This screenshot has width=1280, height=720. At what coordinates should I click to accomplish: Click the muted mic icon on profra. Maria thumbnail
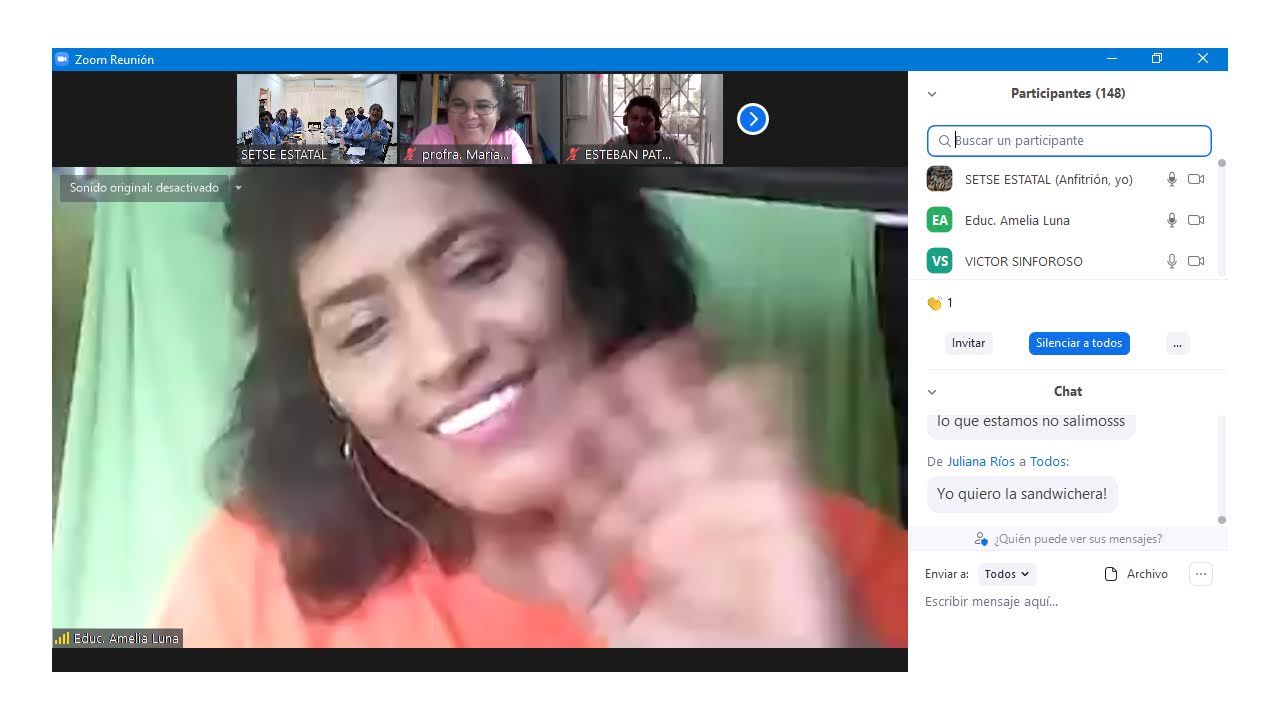coord(410,155)
